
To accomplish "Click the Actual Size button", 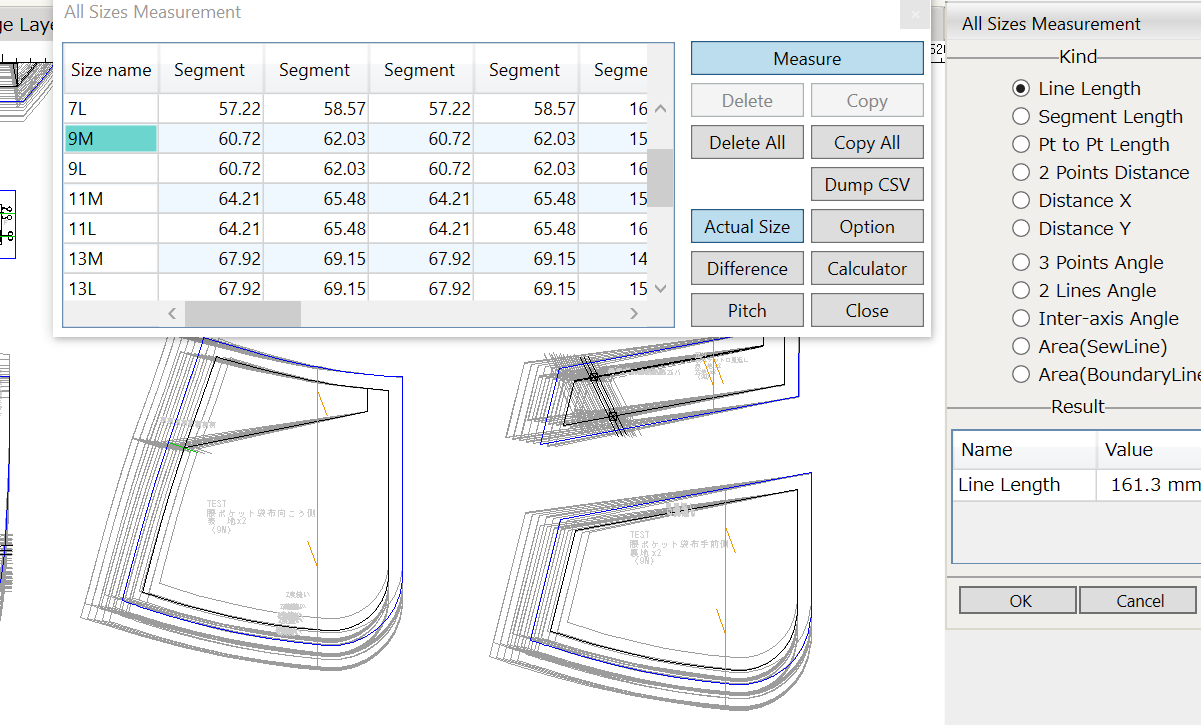I will coord(746,226).
